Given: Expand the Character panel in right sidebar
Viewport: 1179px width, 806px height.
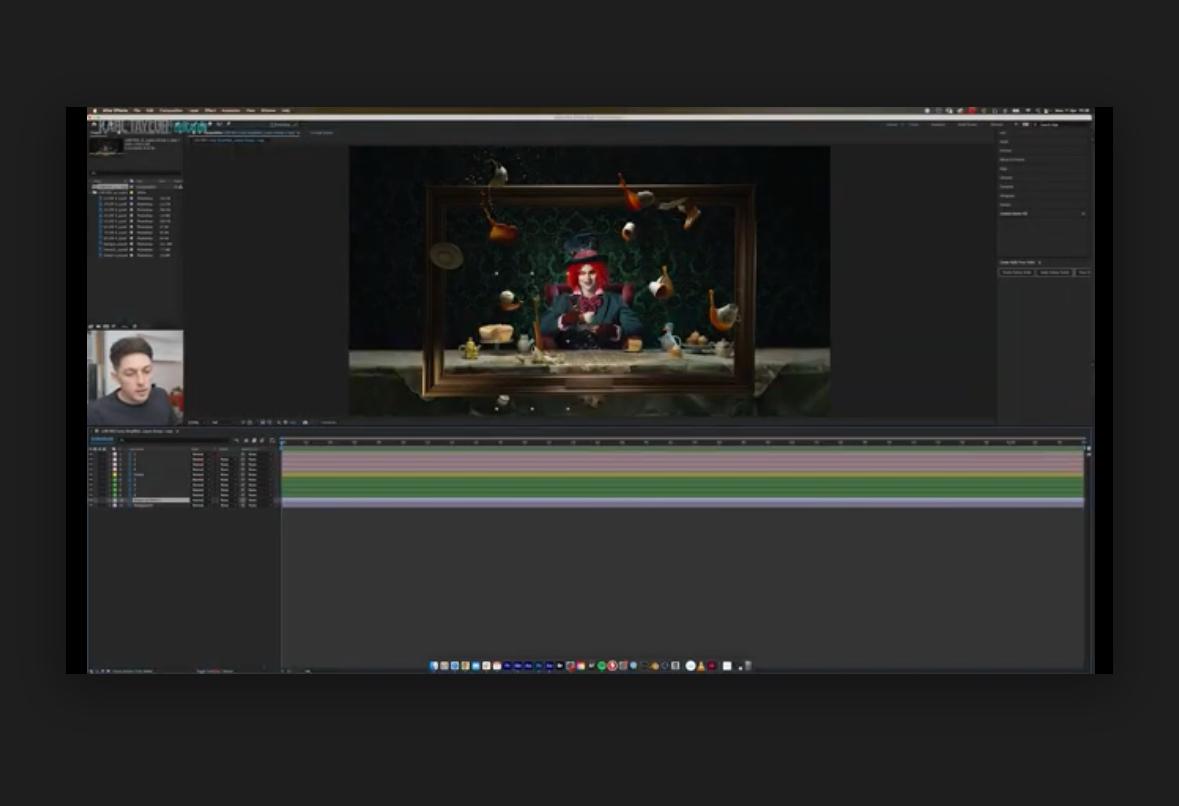Looking at the screenshot, I should point(1006,187).
